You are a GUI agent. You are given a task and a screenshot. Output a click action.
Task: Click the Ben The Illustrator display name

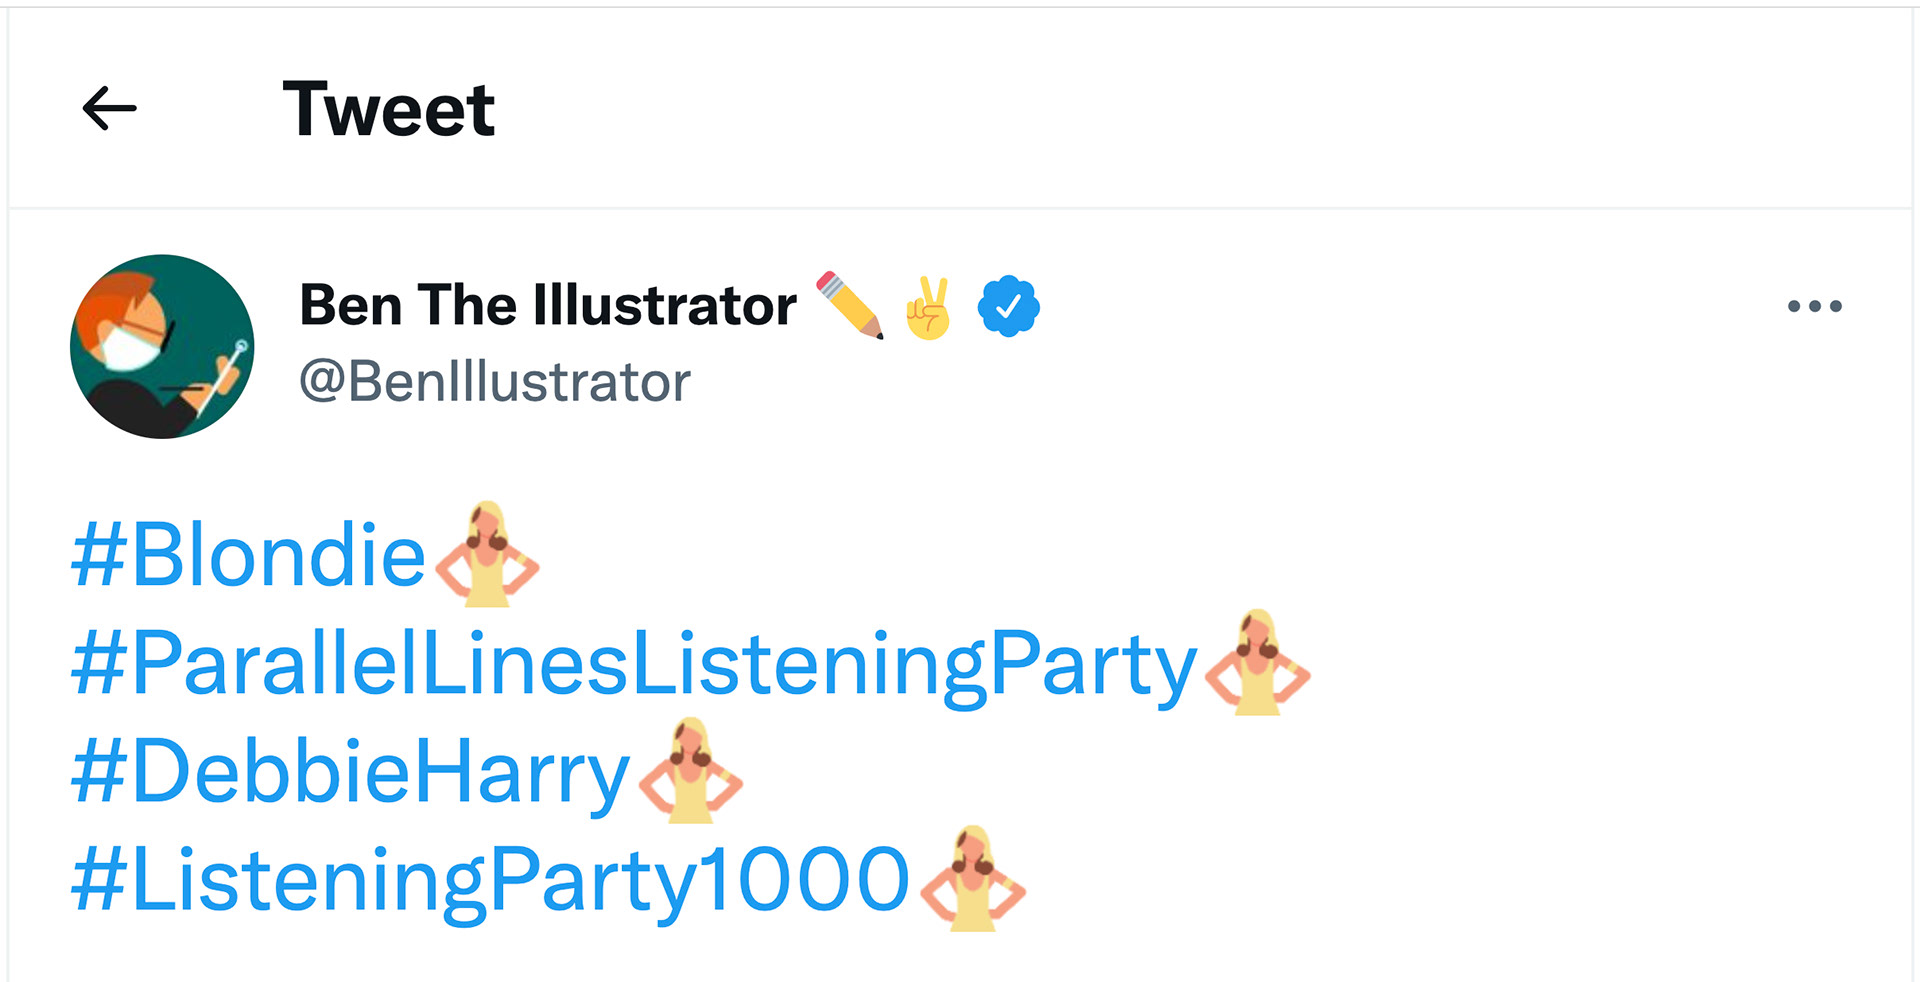tap(548, 305)
